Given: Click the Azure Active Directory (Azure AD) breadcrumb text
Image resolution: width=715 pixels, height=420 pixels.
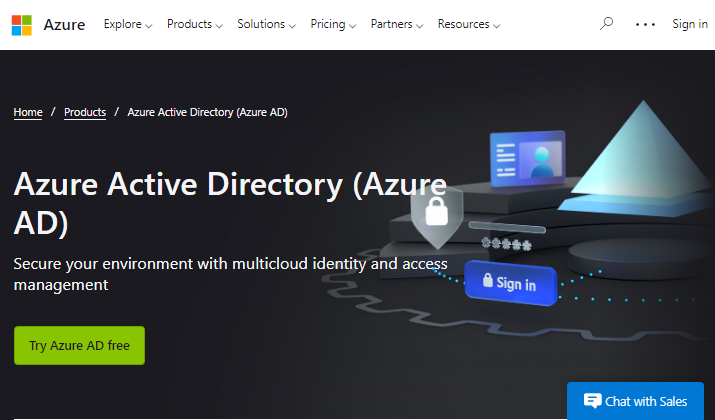Looking at the screenshot, I should (207, 112).
